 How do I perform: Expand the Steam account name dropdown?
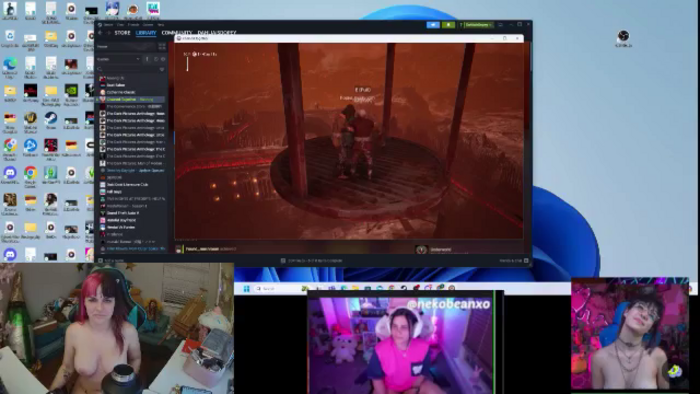point(477,25)
